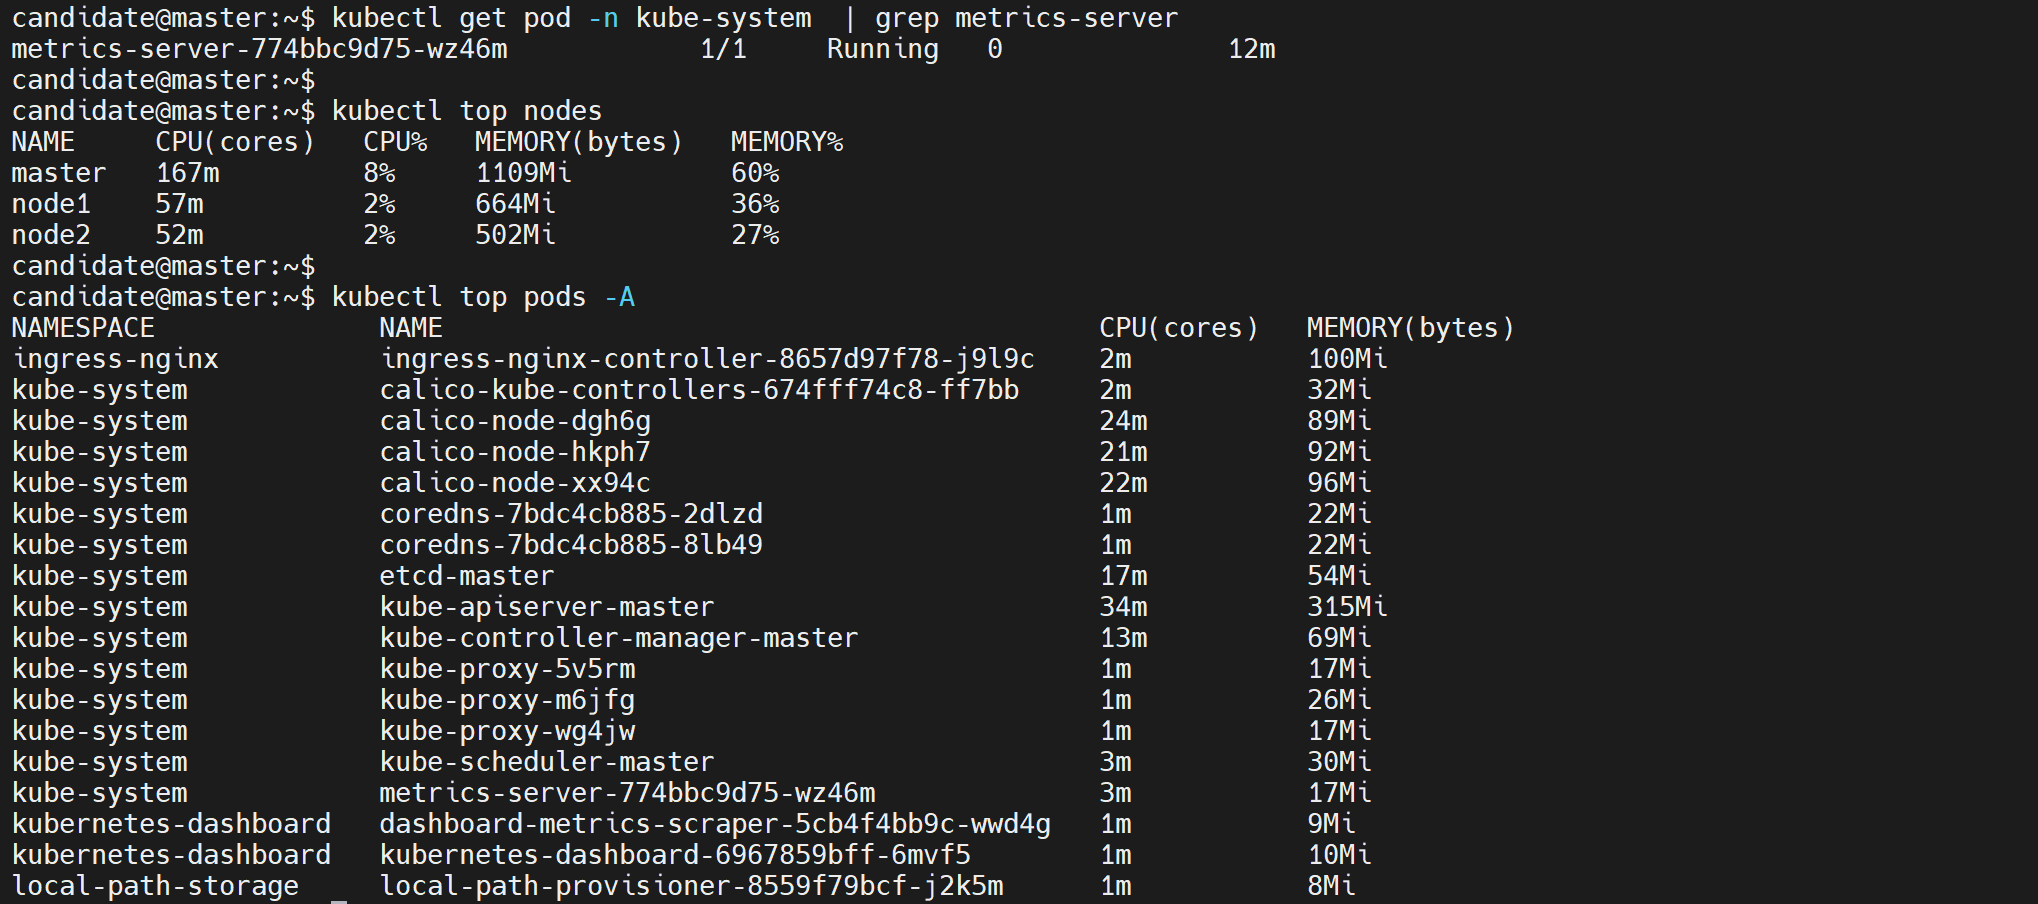Select pod coredns-7bdc4cb885-8lb49
The width and height of the screenshot is (2038, 904).
click(571, 545)
